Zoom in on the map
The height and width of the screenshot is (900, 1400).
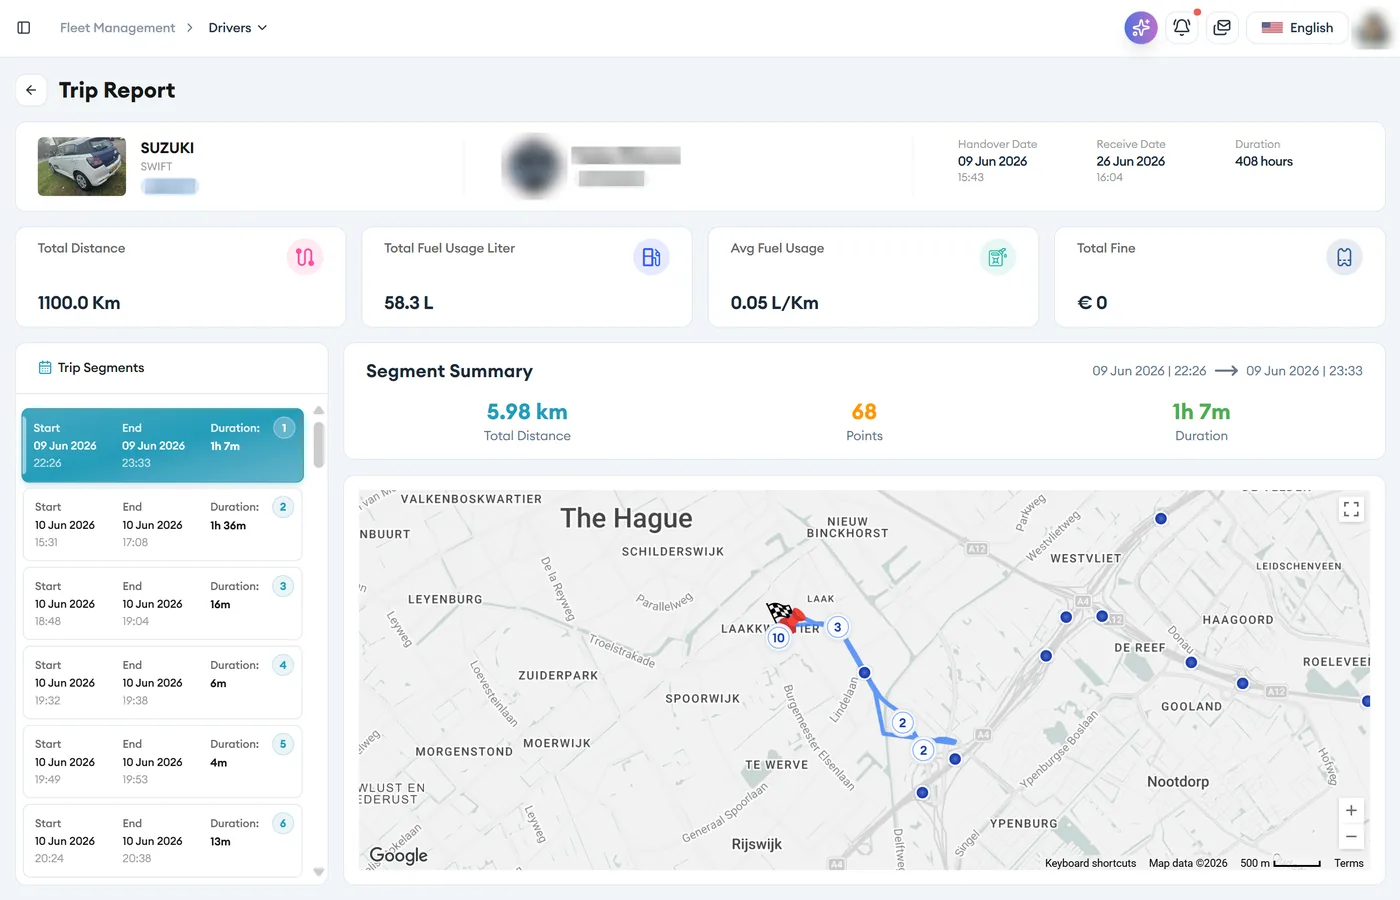[1351, 810]
